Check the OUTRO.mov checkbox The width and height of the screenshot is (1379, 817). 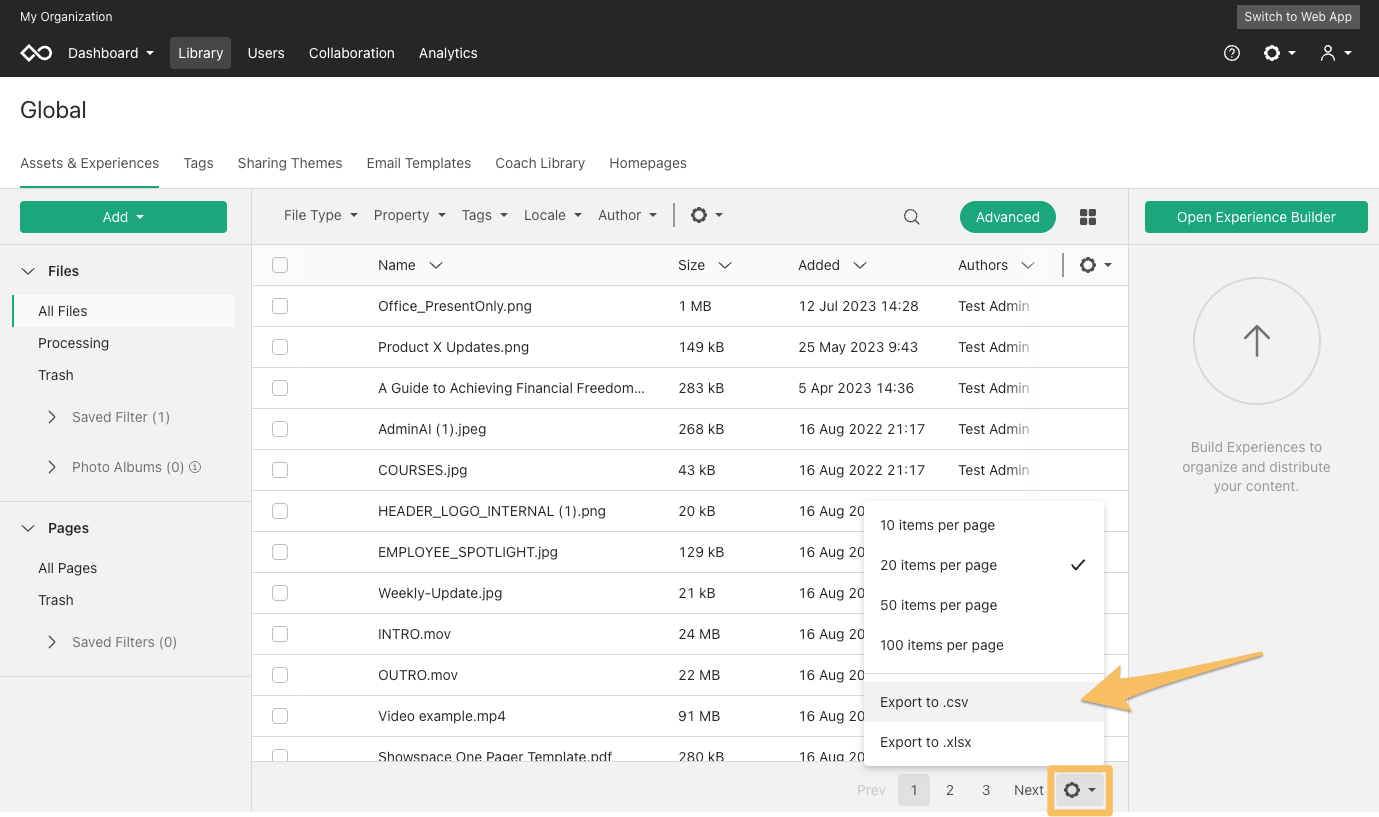[280, 675]
